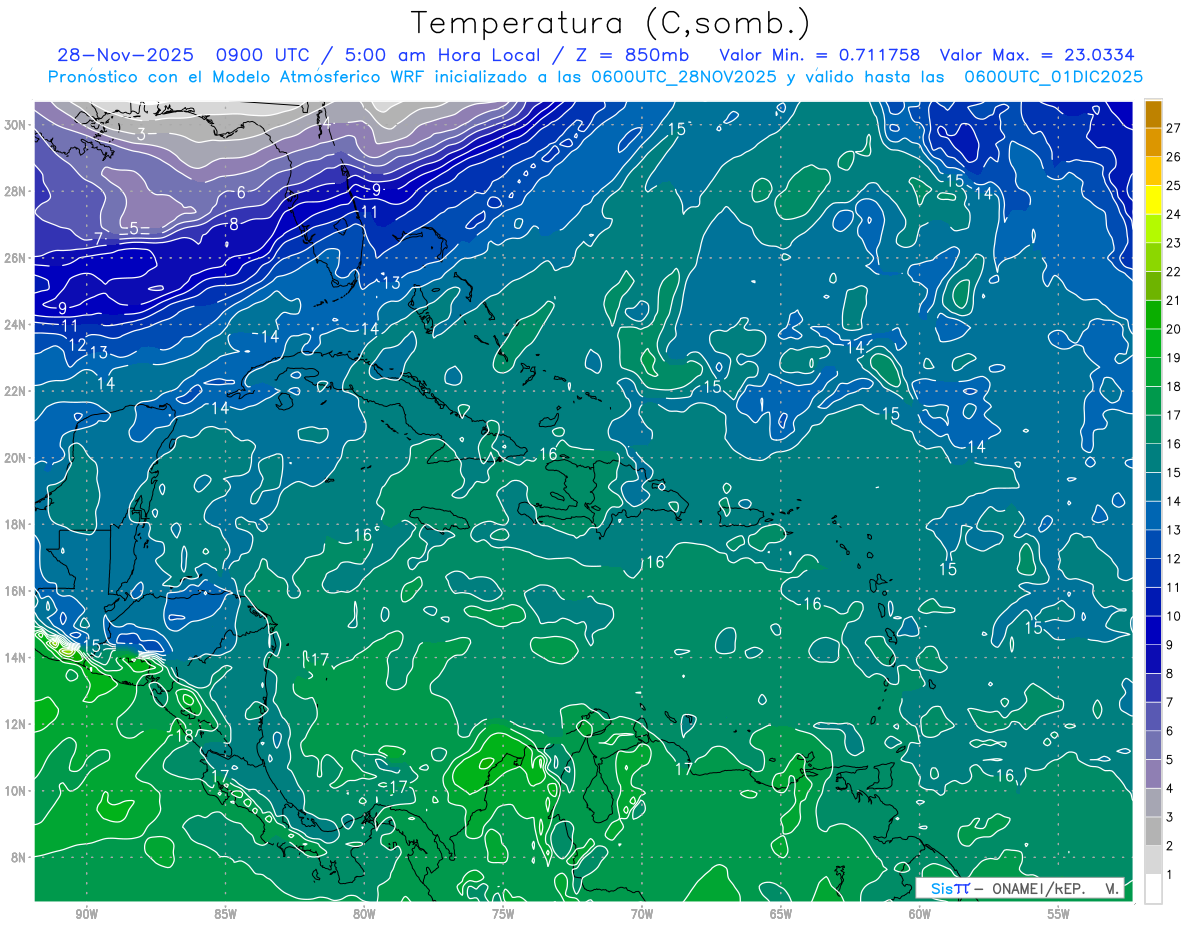
Task: Select 'Valor Max. = 23.0334' text
Action: tap(1039, 55)
